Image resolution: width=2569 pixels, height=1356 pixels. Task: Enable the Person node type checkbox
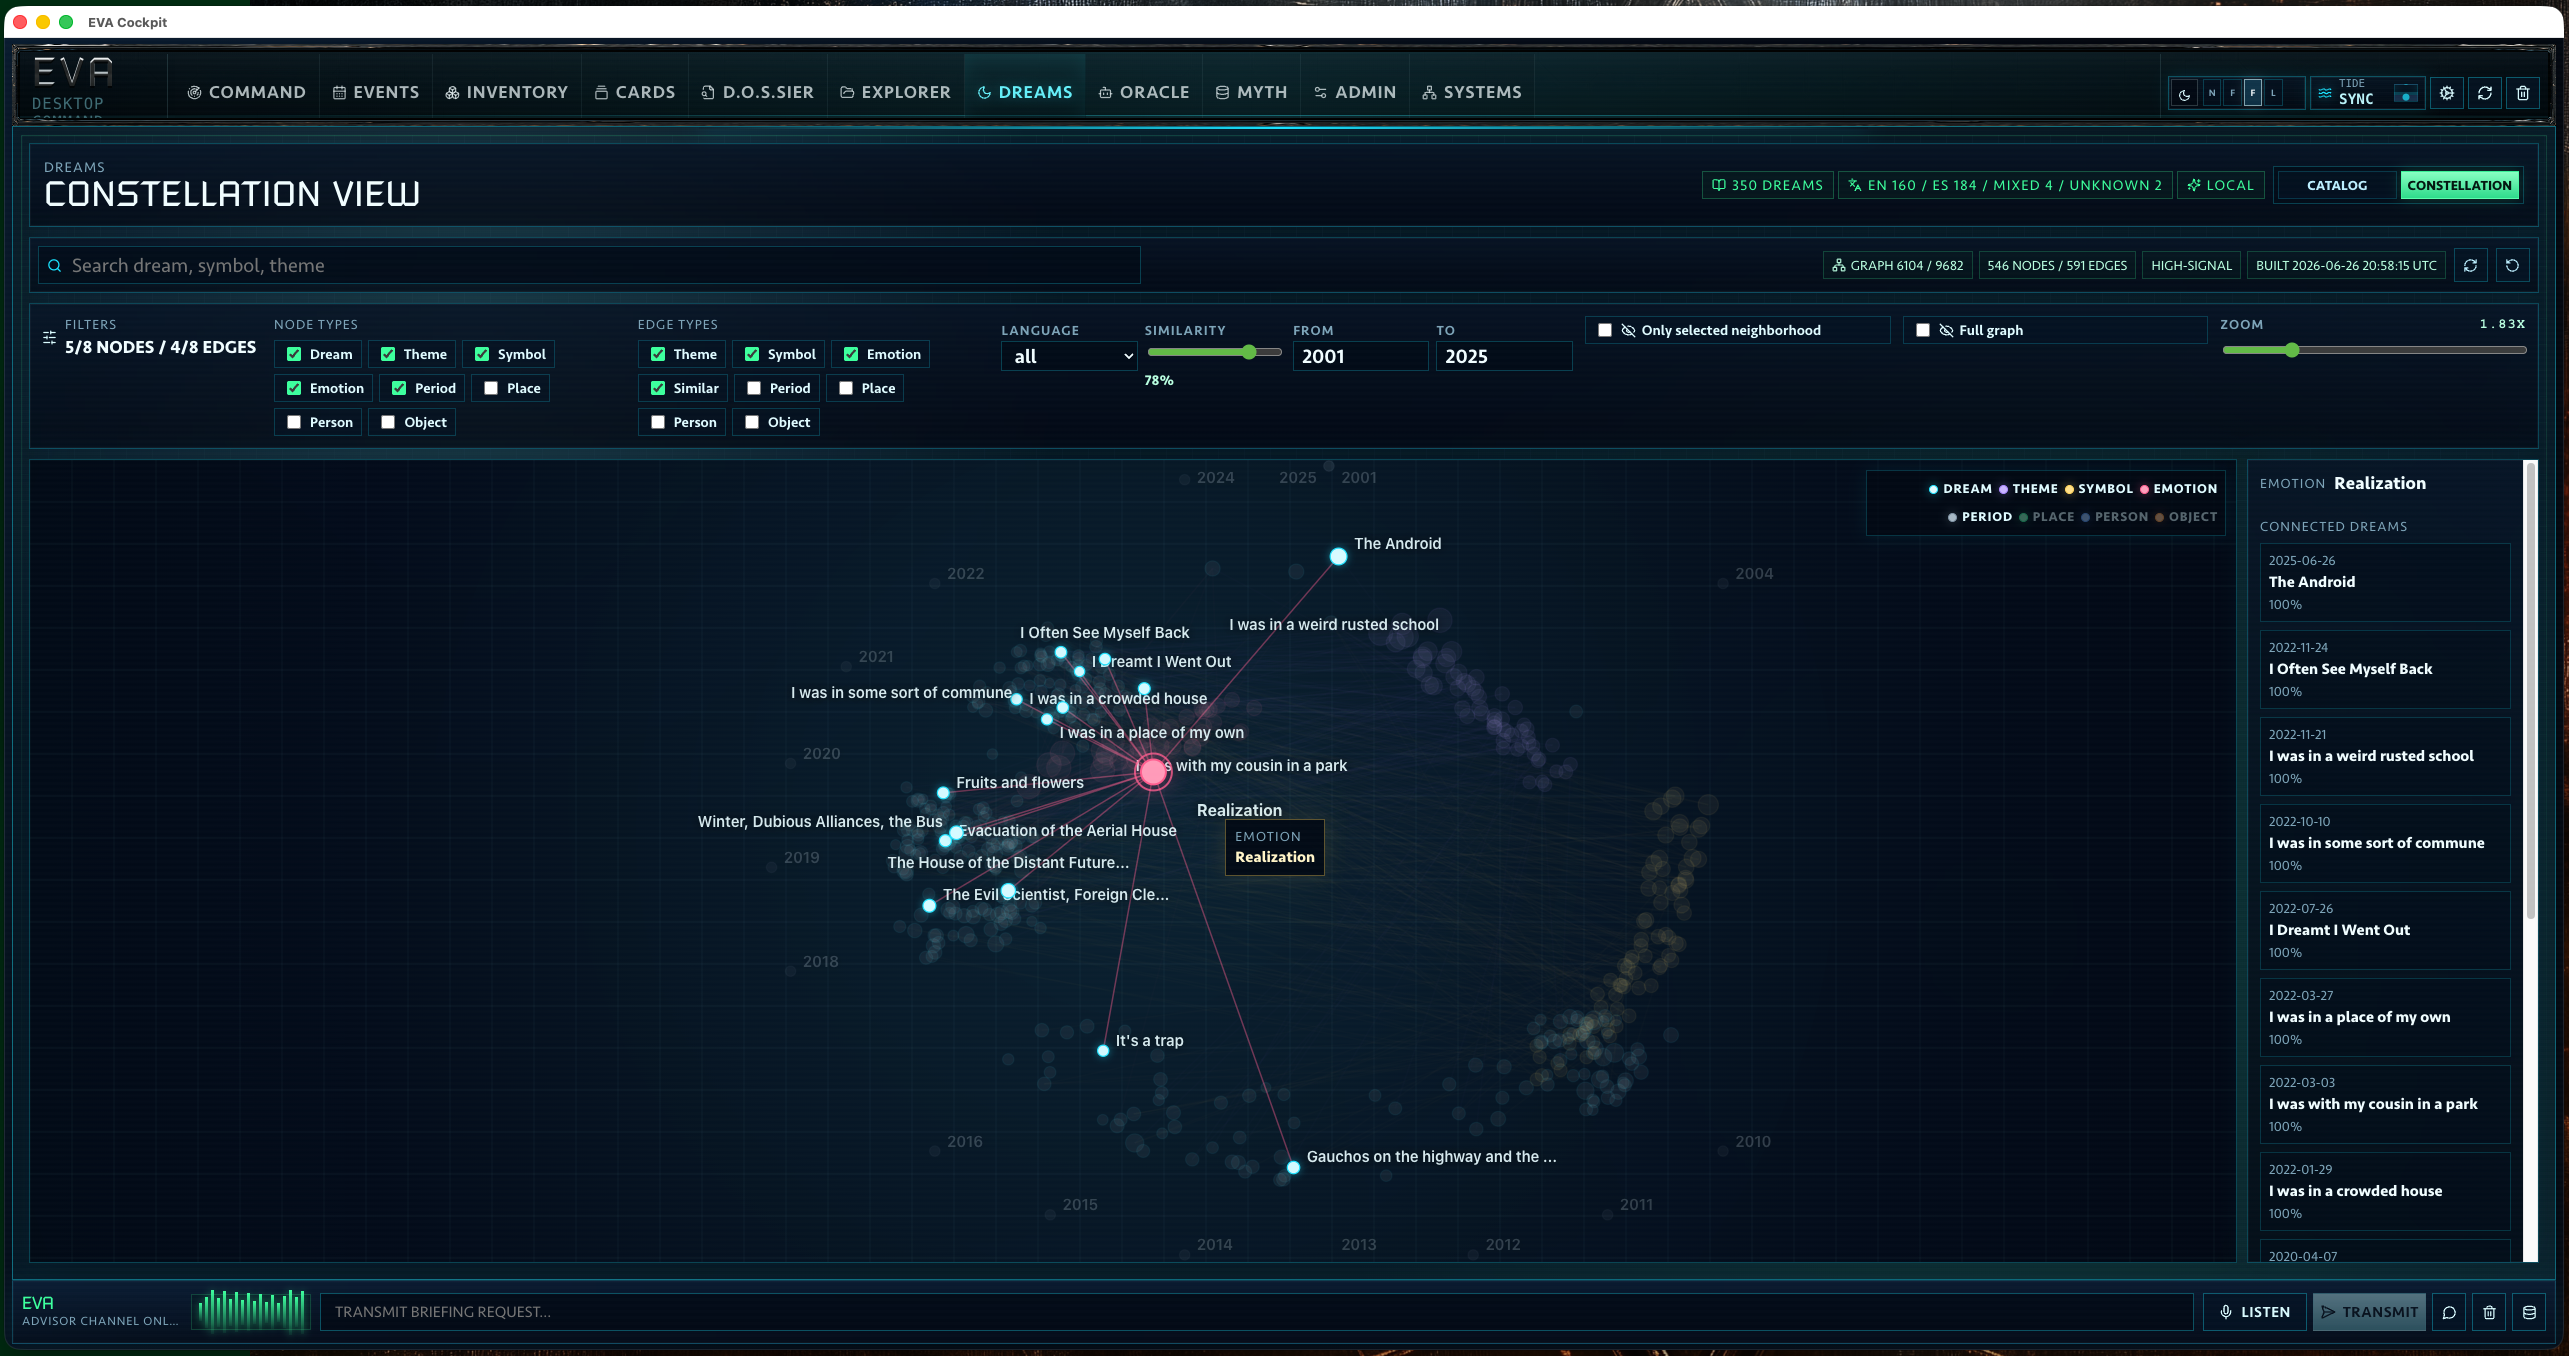[x=294, y=422]
